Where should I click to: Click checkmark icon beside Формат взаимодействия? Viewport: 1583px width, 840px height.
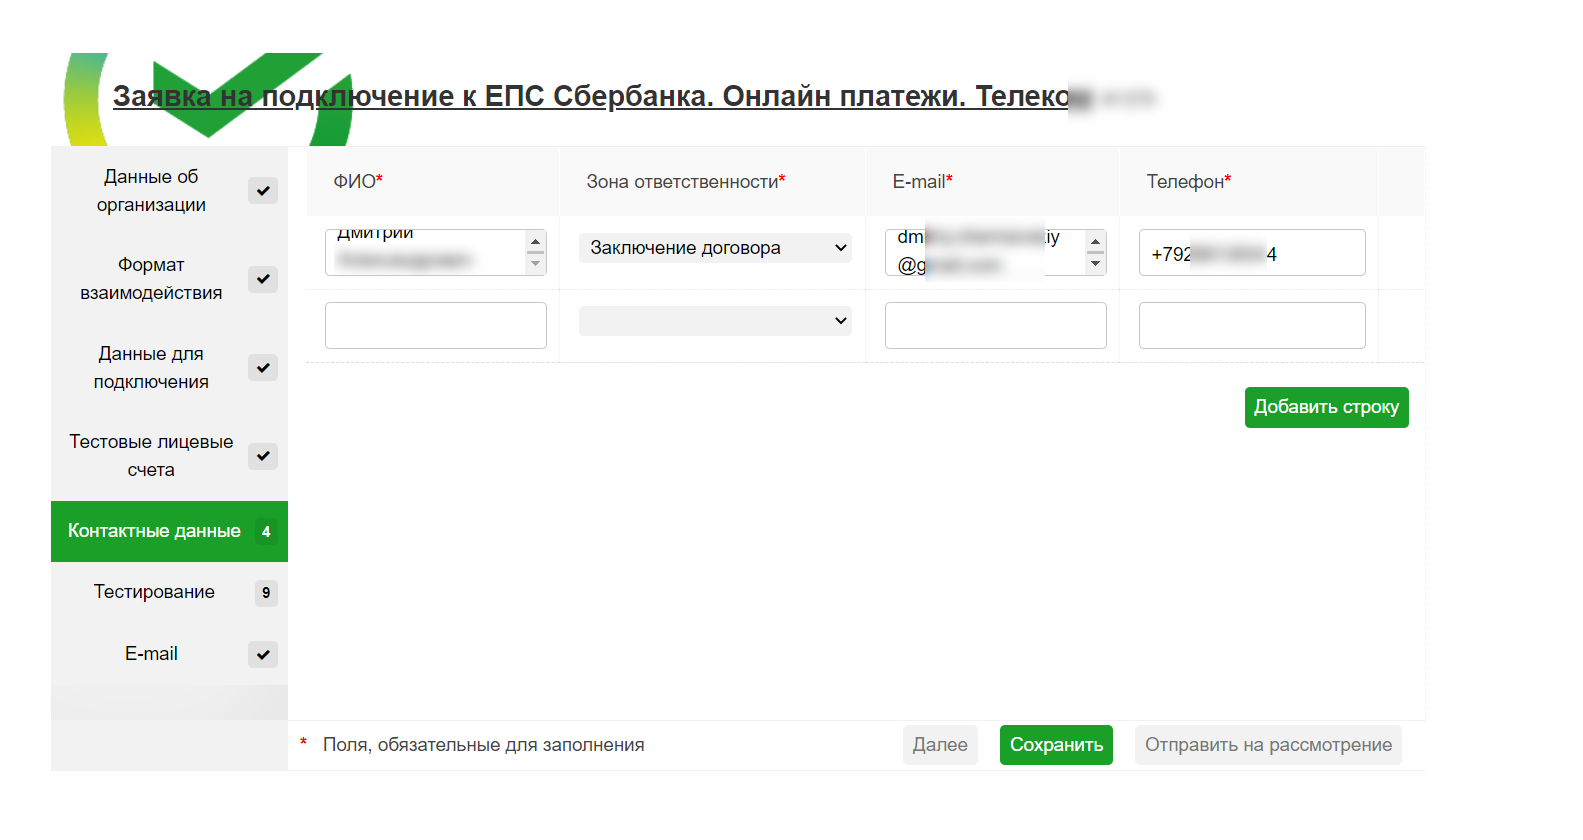click(262, 279)
